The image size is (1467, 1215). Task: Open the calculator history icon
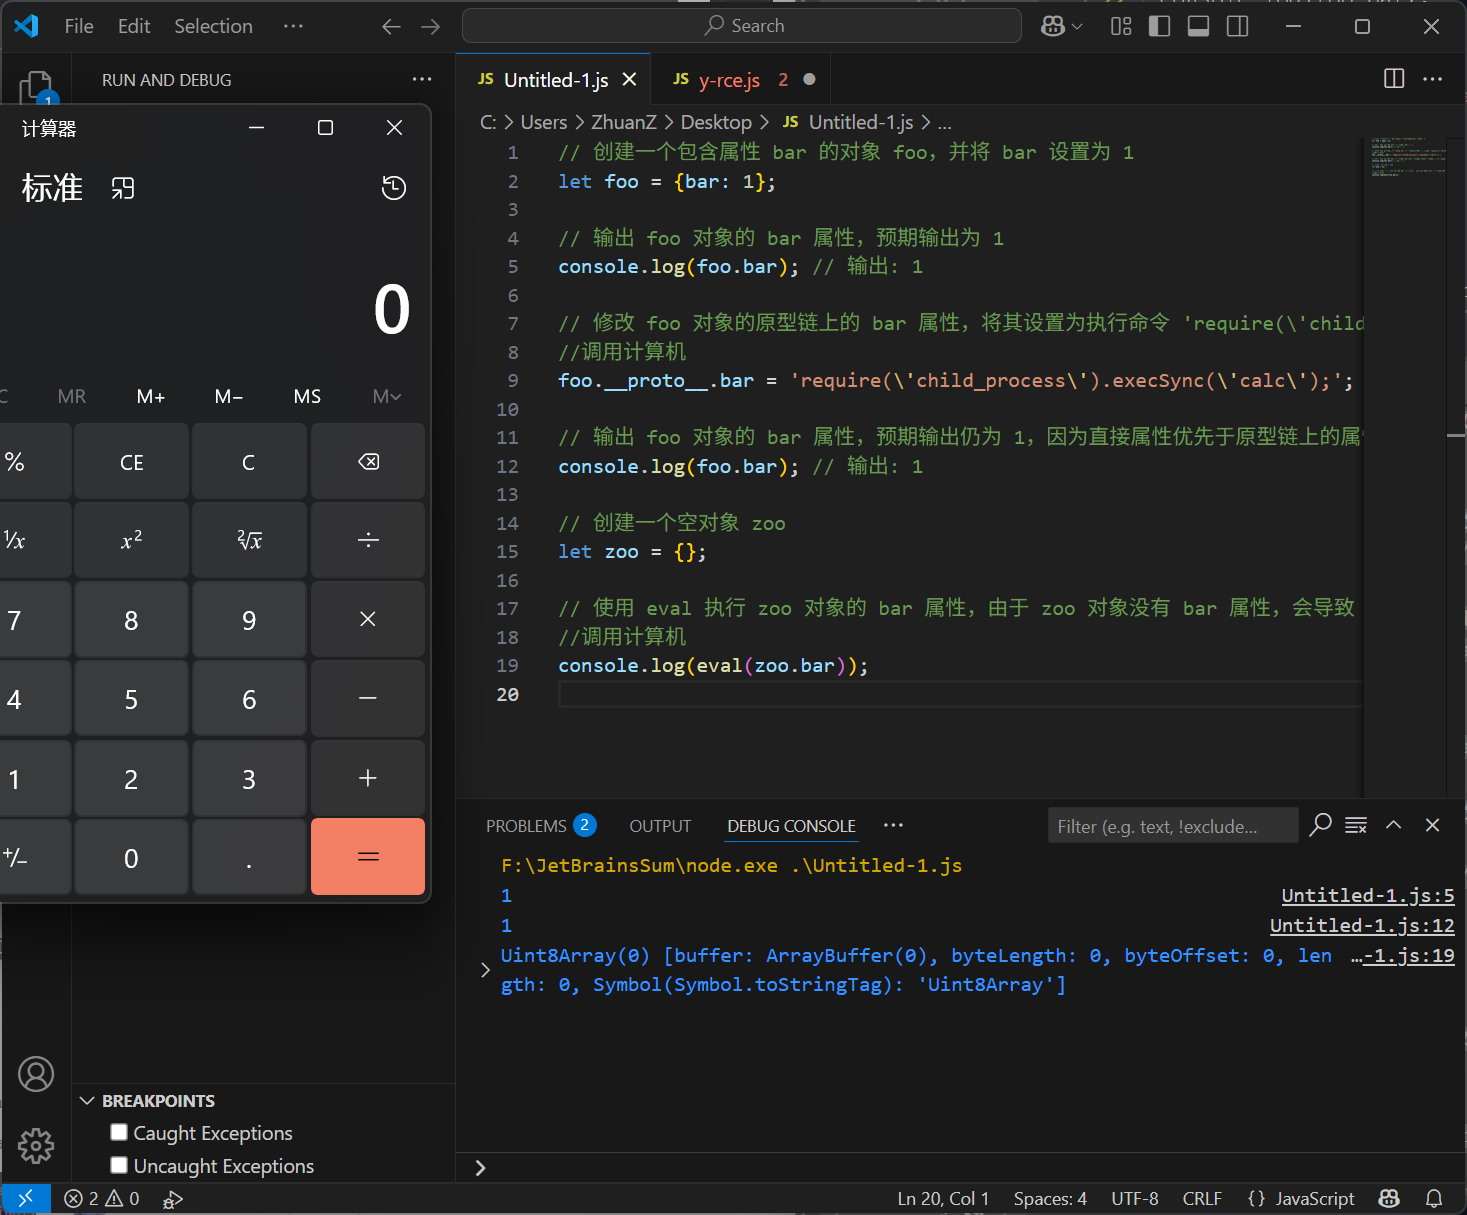tap(394, 188)
